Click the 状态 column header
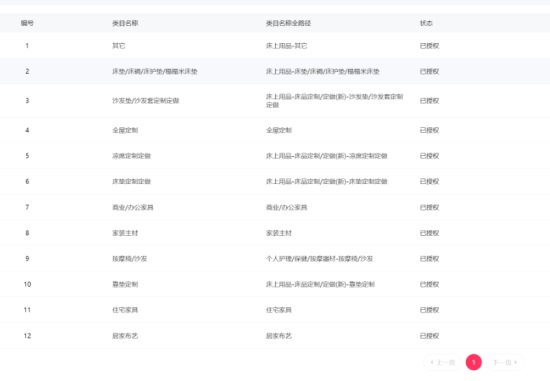The image size is (550, 381). pos(426,23)
